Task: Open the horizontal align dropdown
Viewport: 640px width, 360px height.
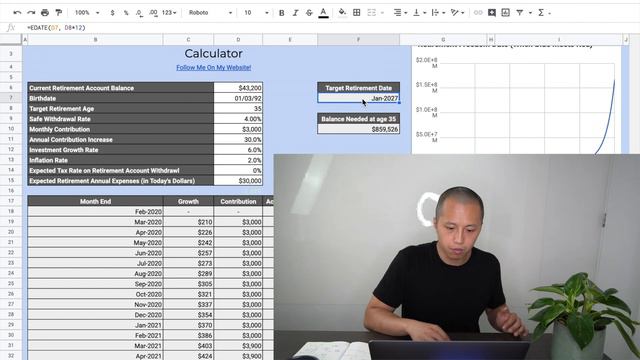Action: pyautogui.click(x=400, y=13)
